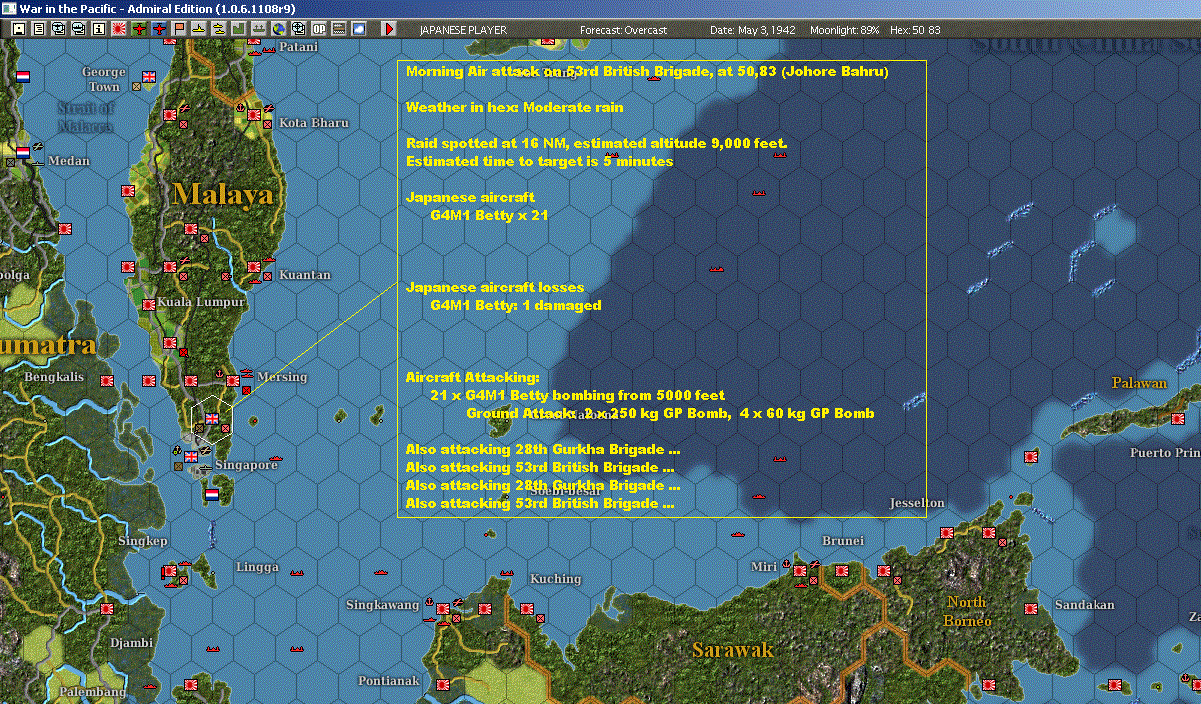The image size is (1201, 704).
Task: Click the 'Date: May 3, 1942' status text
Action: [753, 30]
